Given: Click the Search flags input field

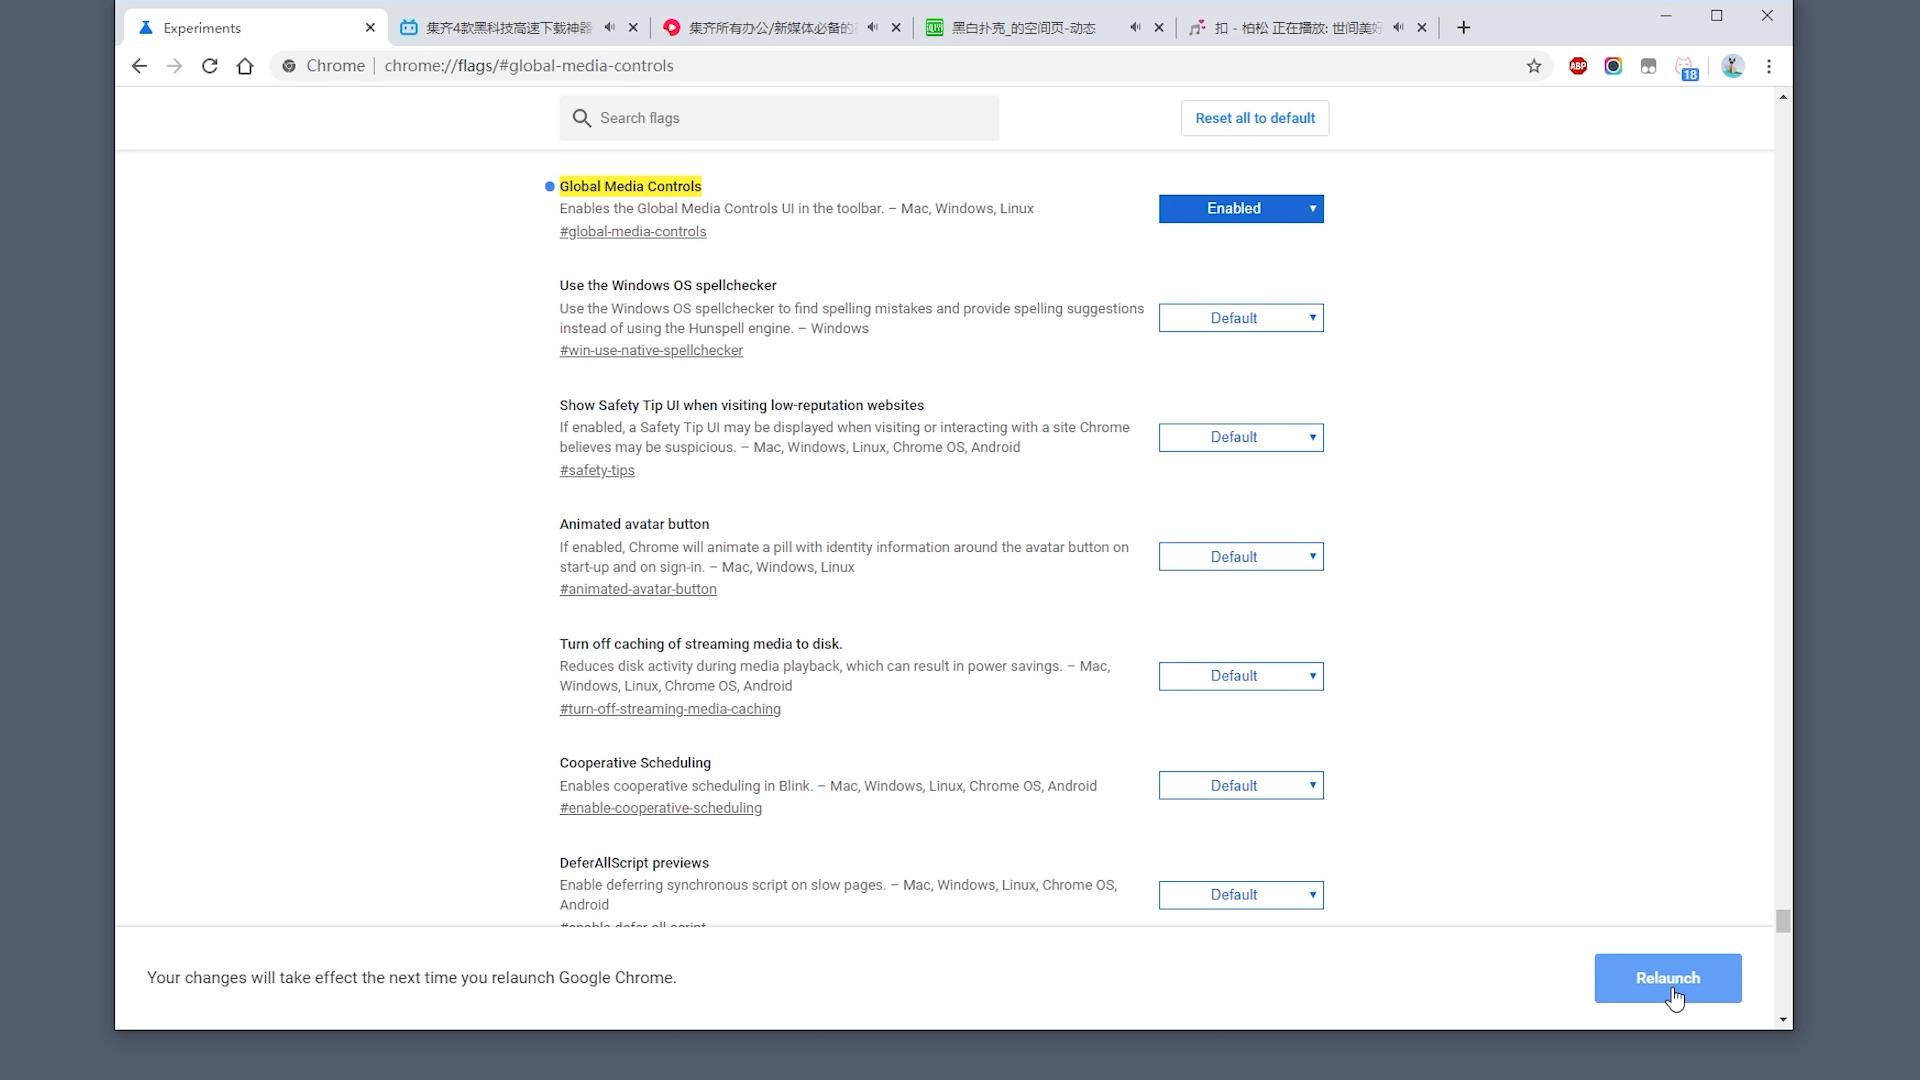Looking at the screenshot, I should coord(790,118).
